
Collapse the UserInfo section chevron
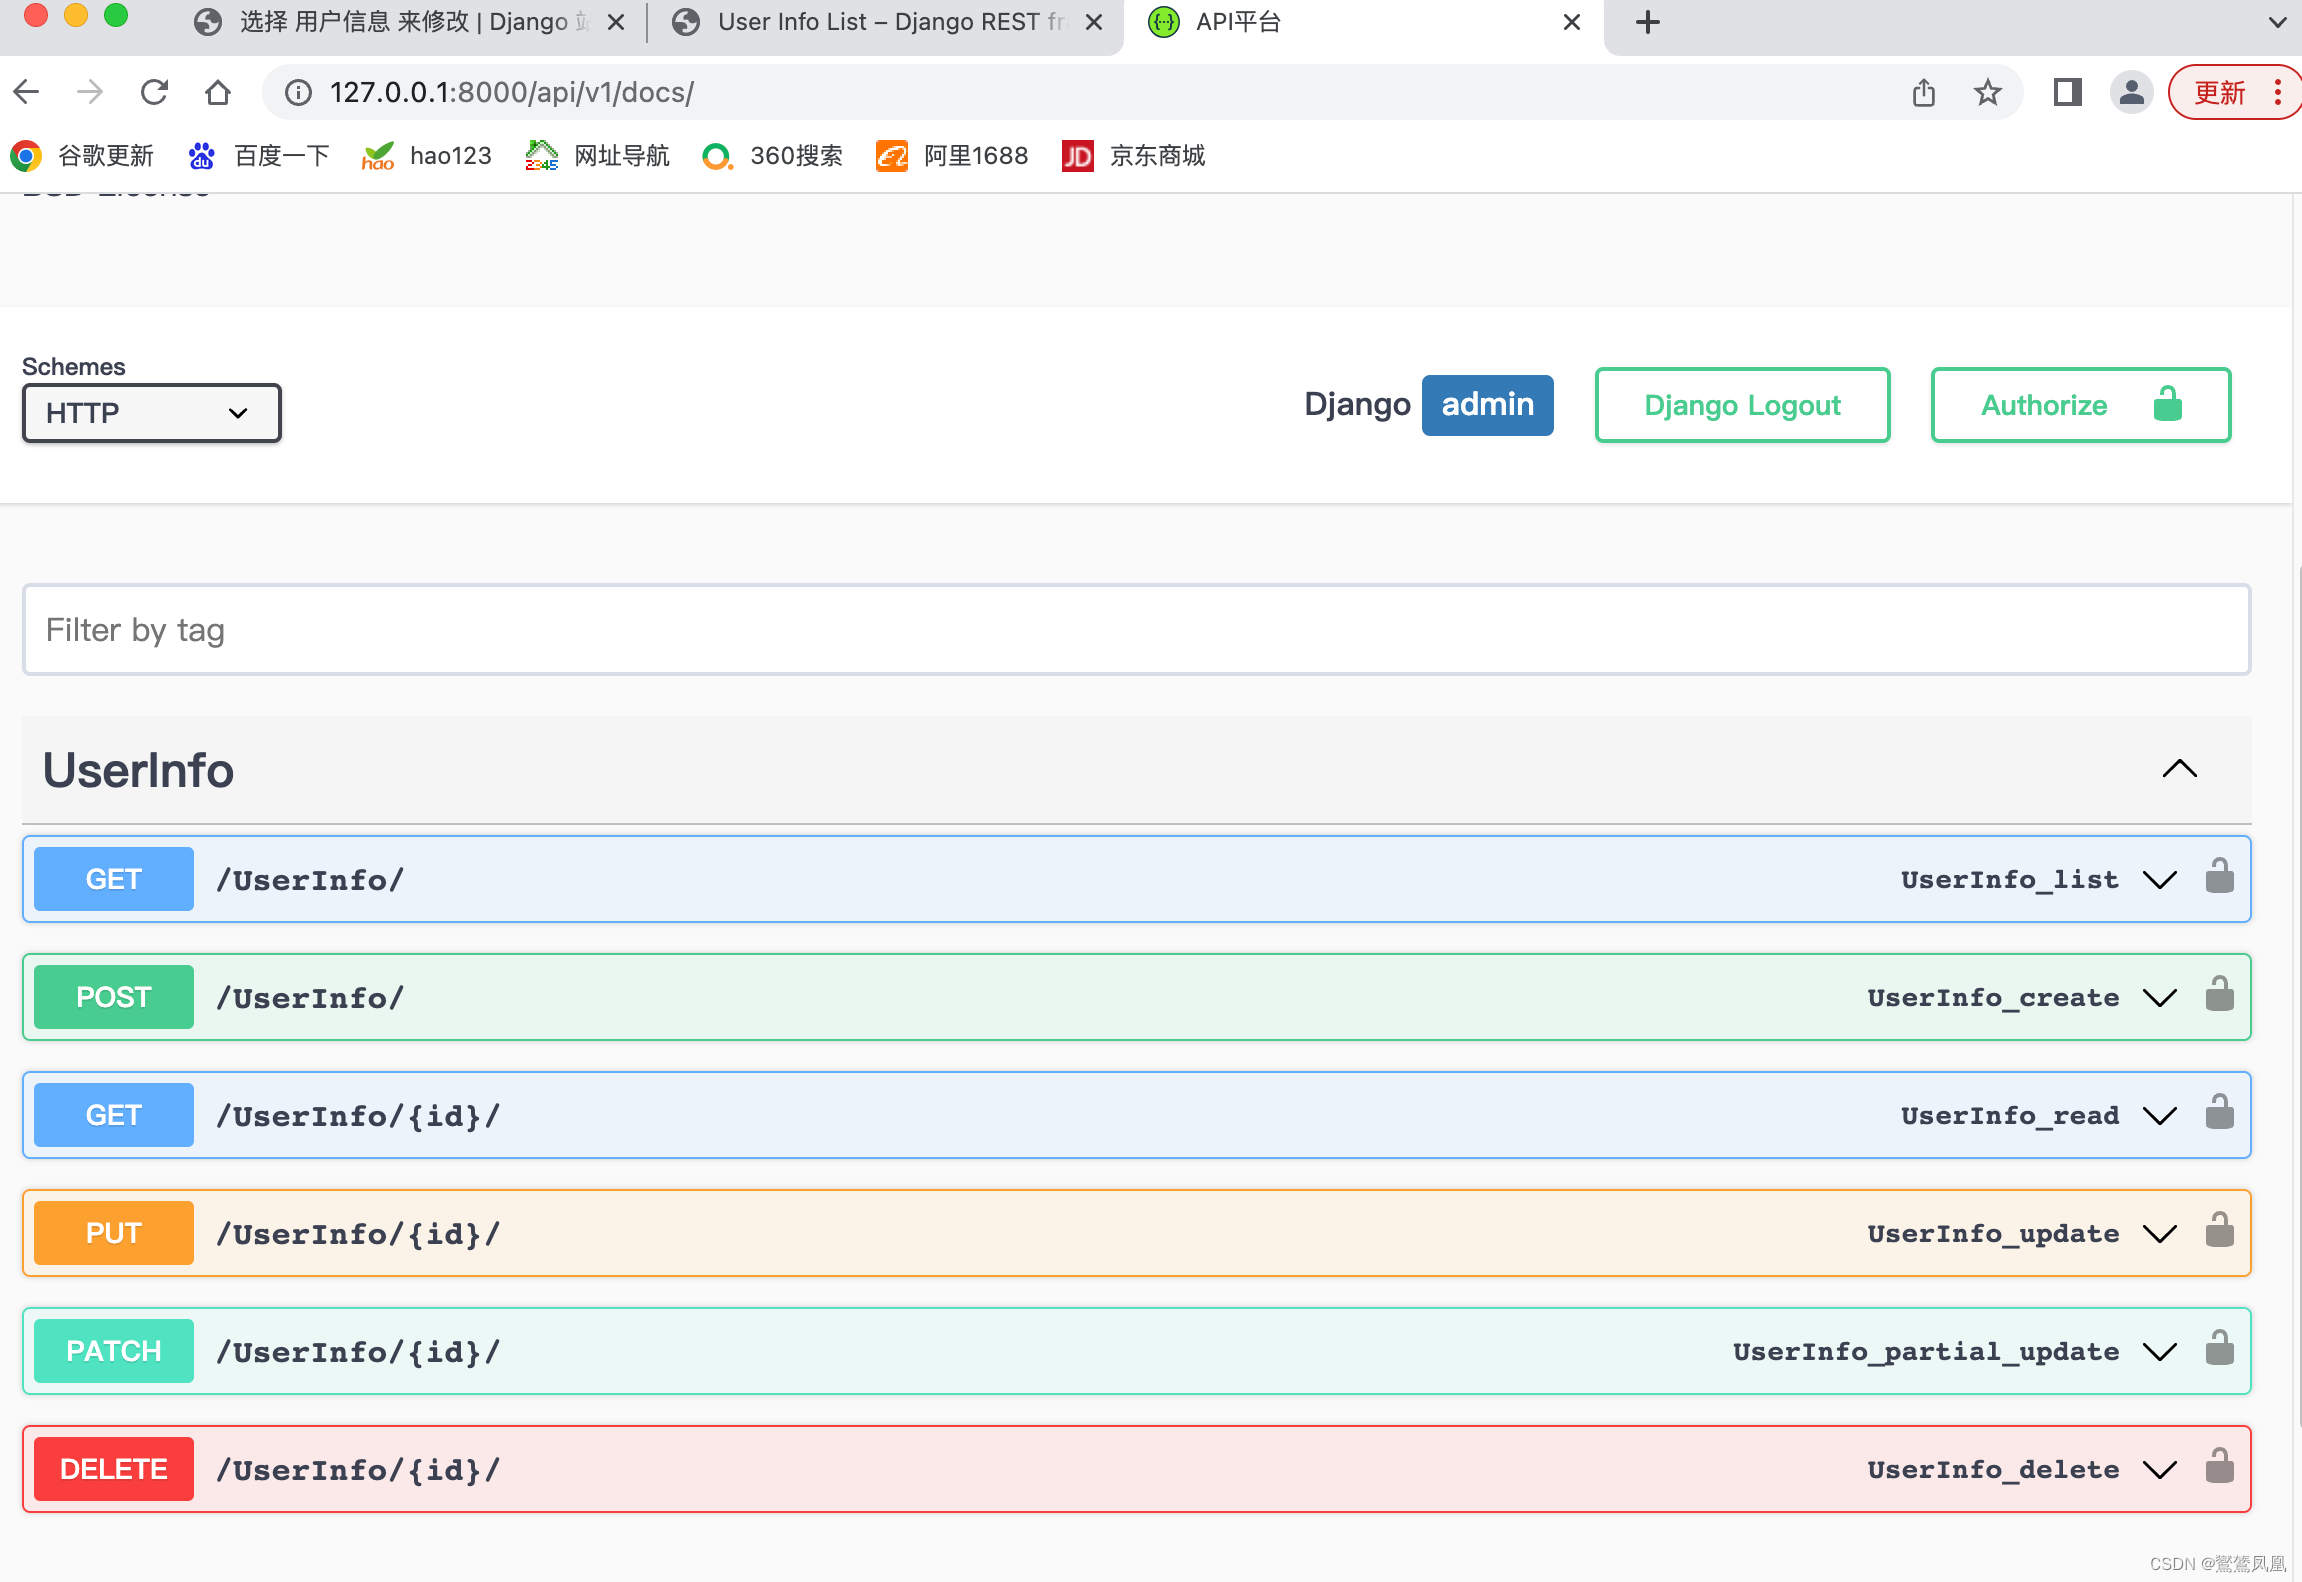point(2181,768)
